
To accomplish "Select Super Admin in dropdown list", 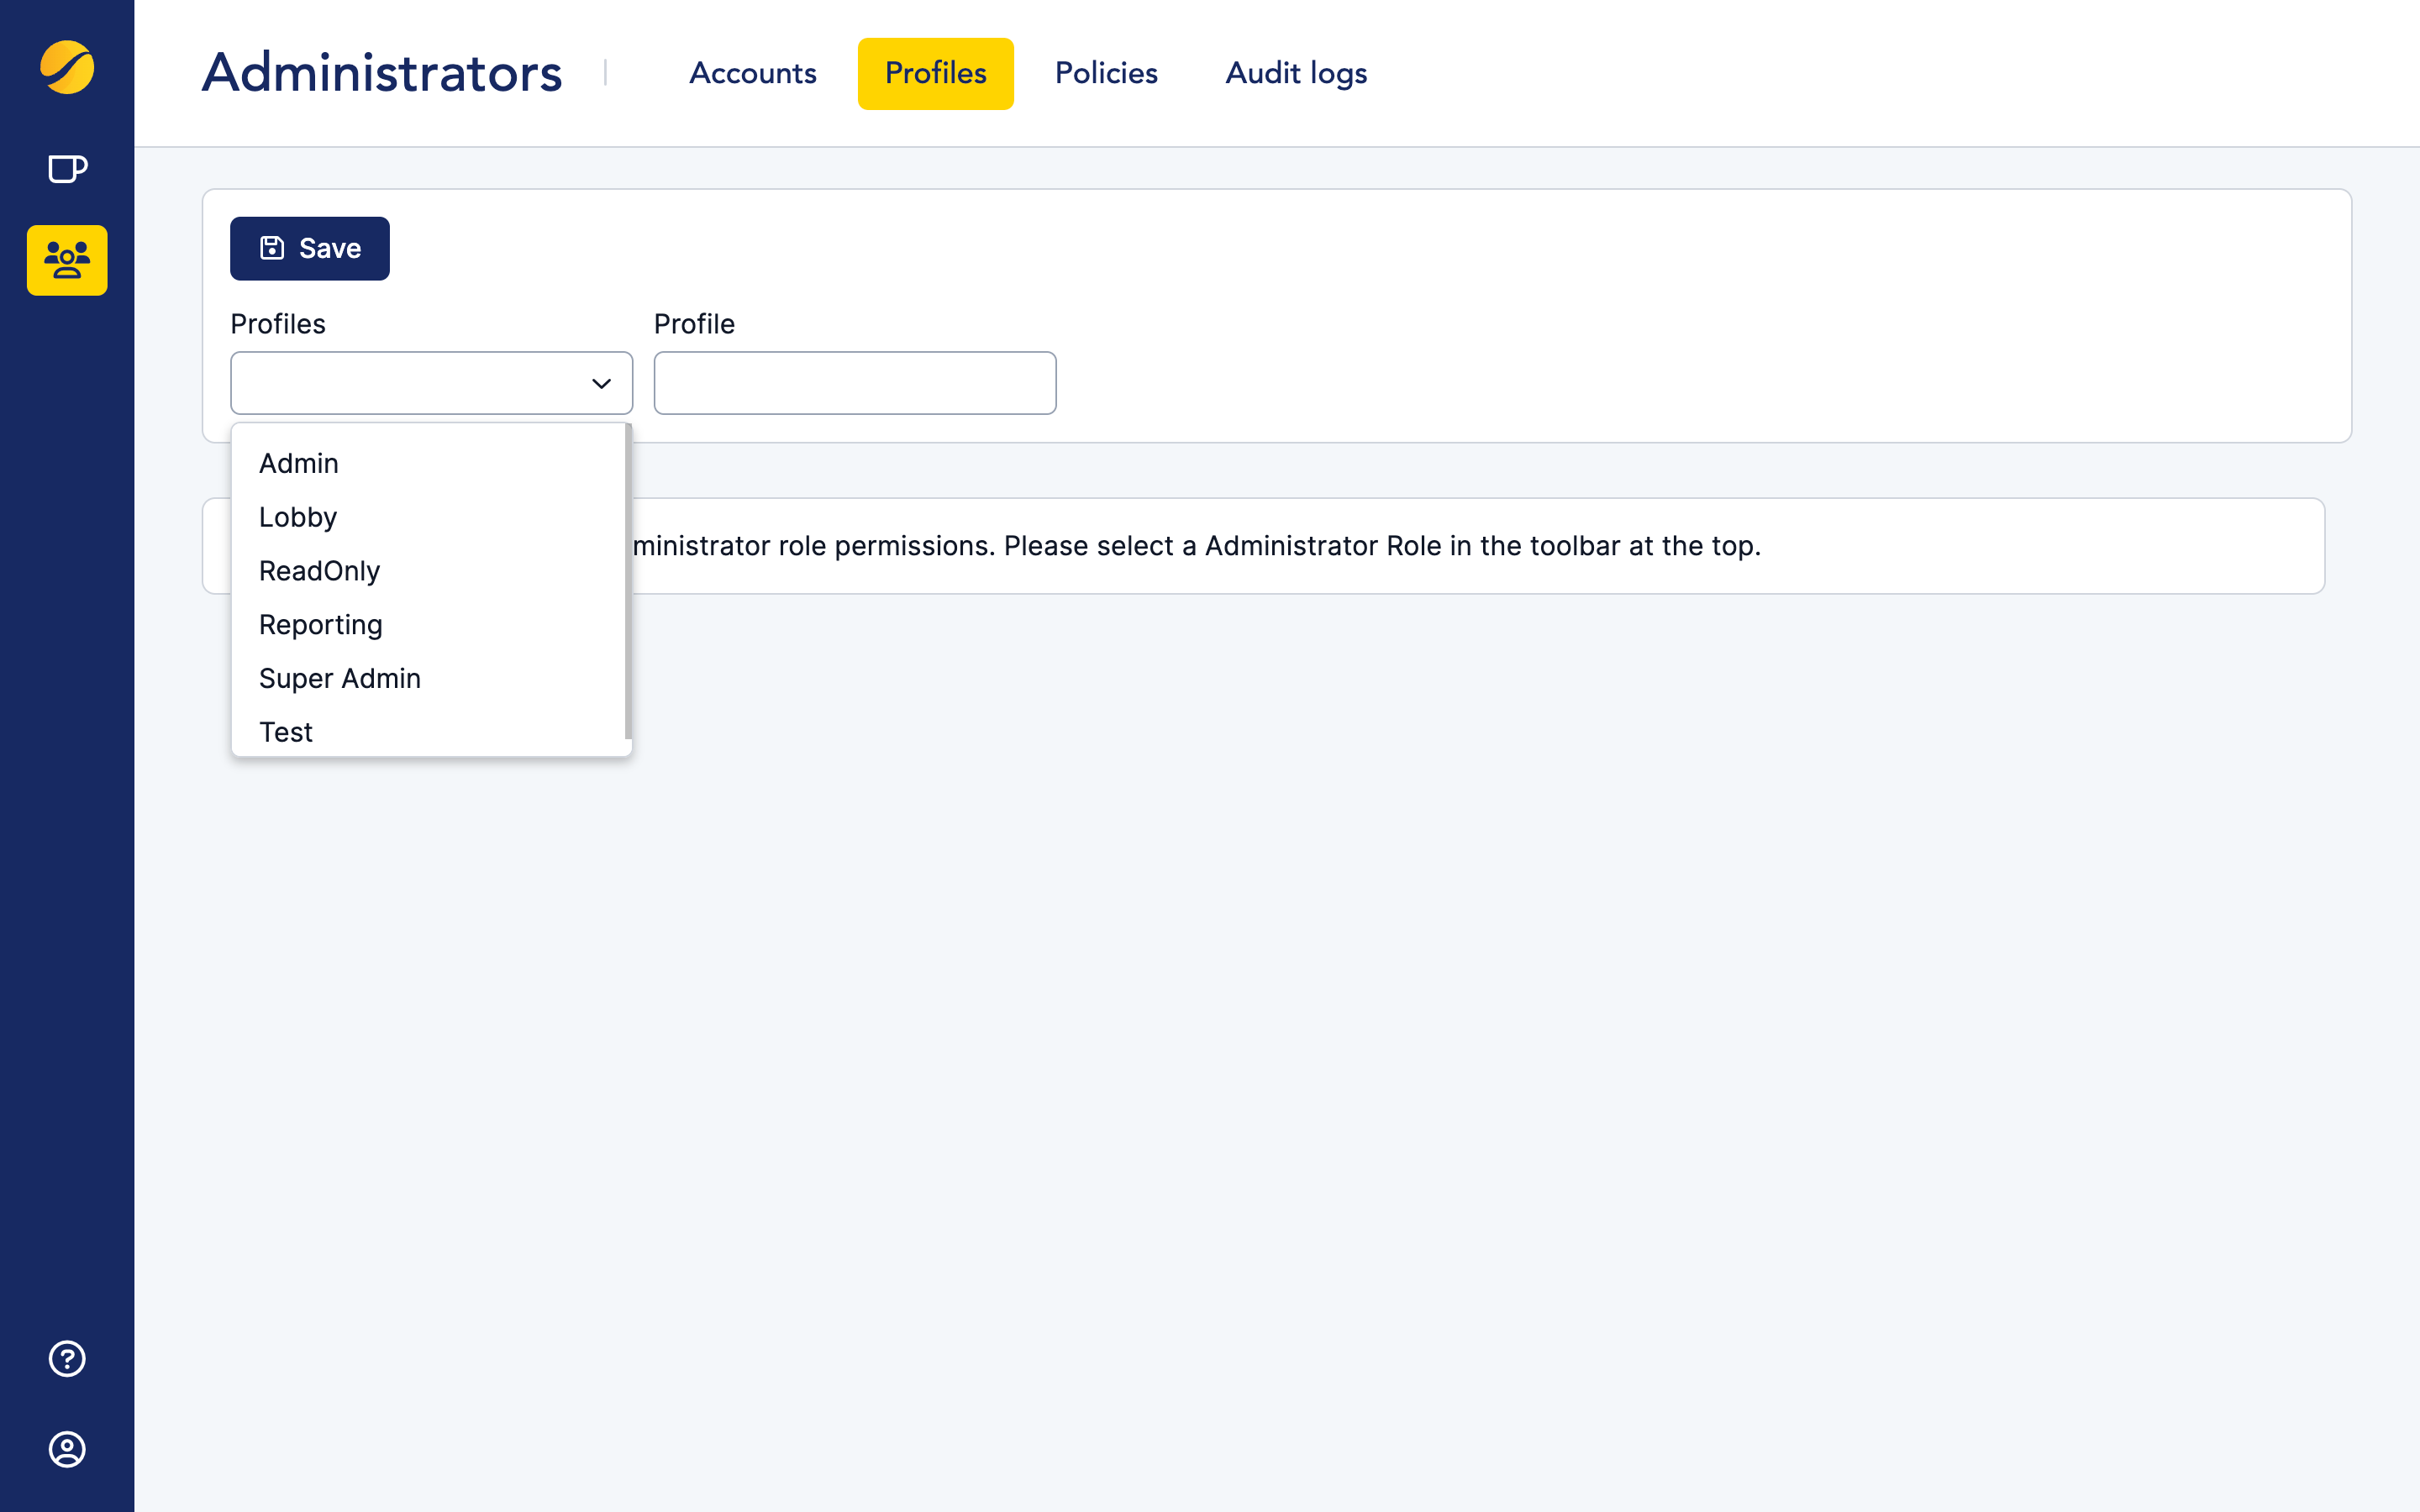I will [x=339, y=679].
